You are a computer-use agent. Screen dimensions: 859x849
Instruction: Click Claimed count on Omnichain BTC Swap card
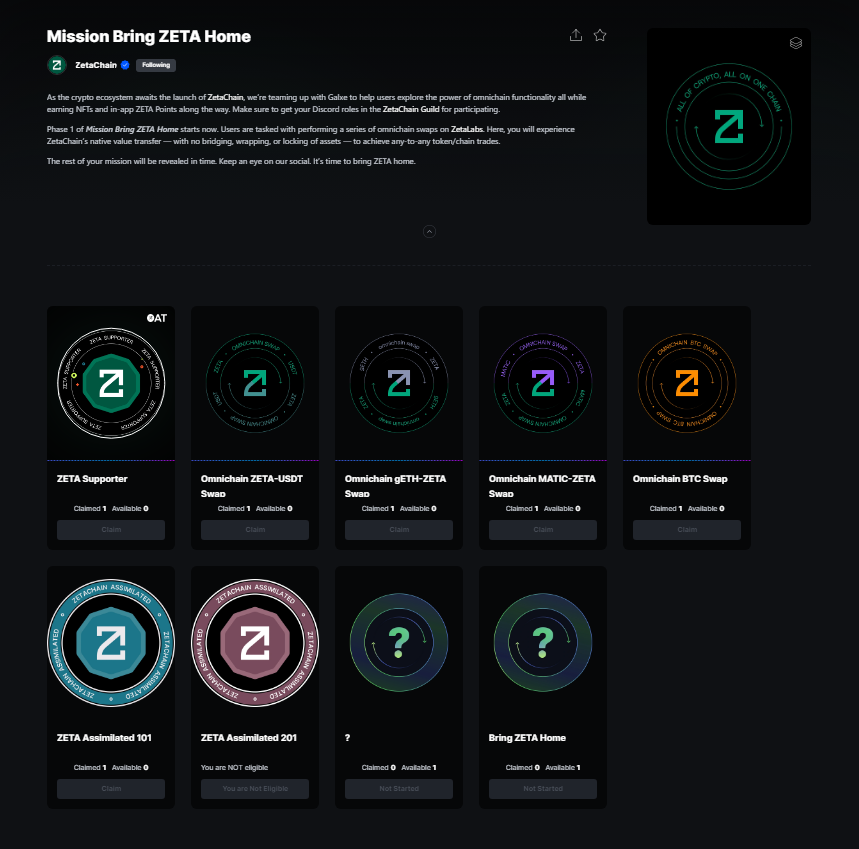(x=666, y=508)
